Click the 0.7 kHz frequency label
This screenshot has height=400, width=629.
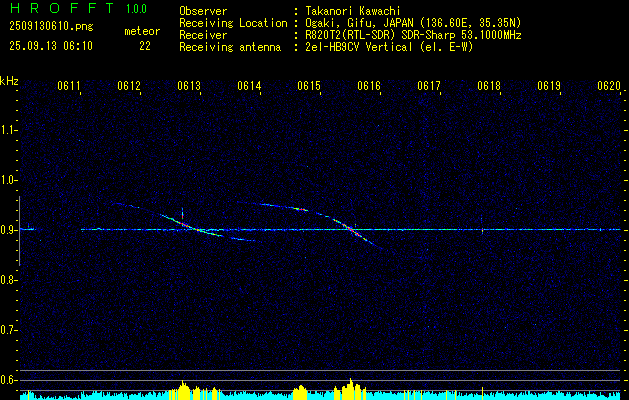8,330
